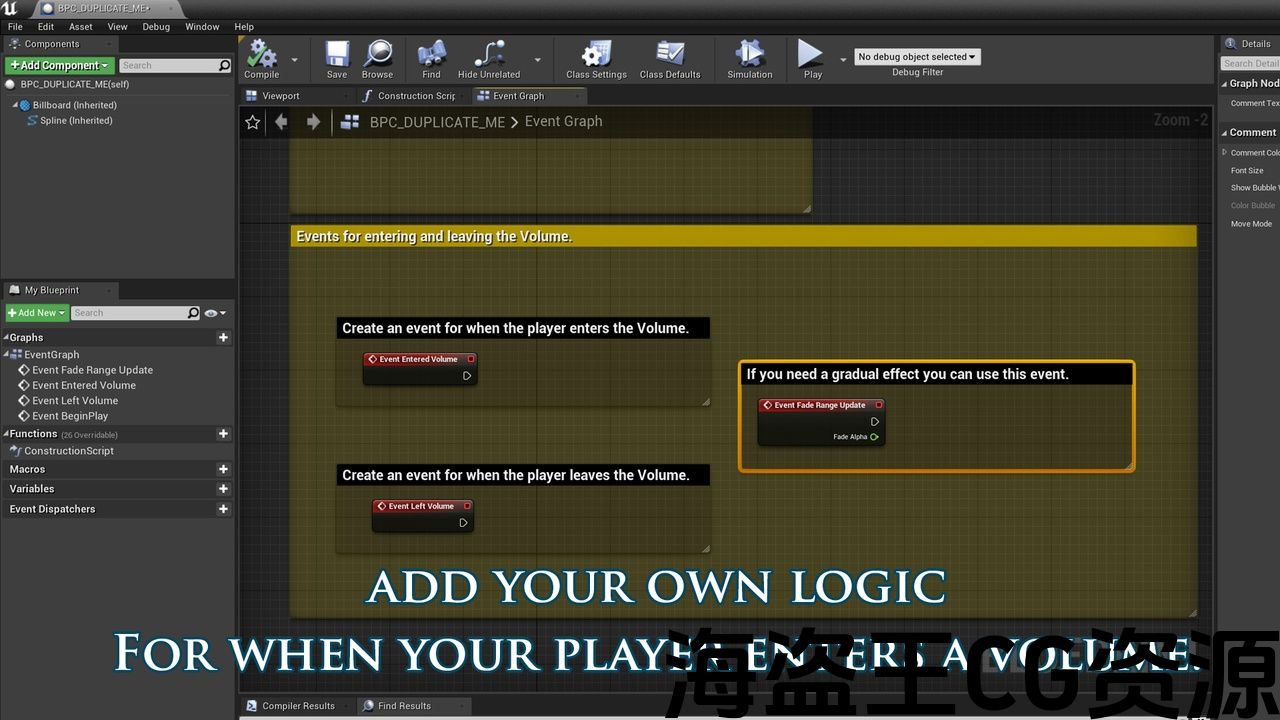1280x720 pixels.
Task: Open Class Settings from toolbar
Action: [x=596, y=55]
